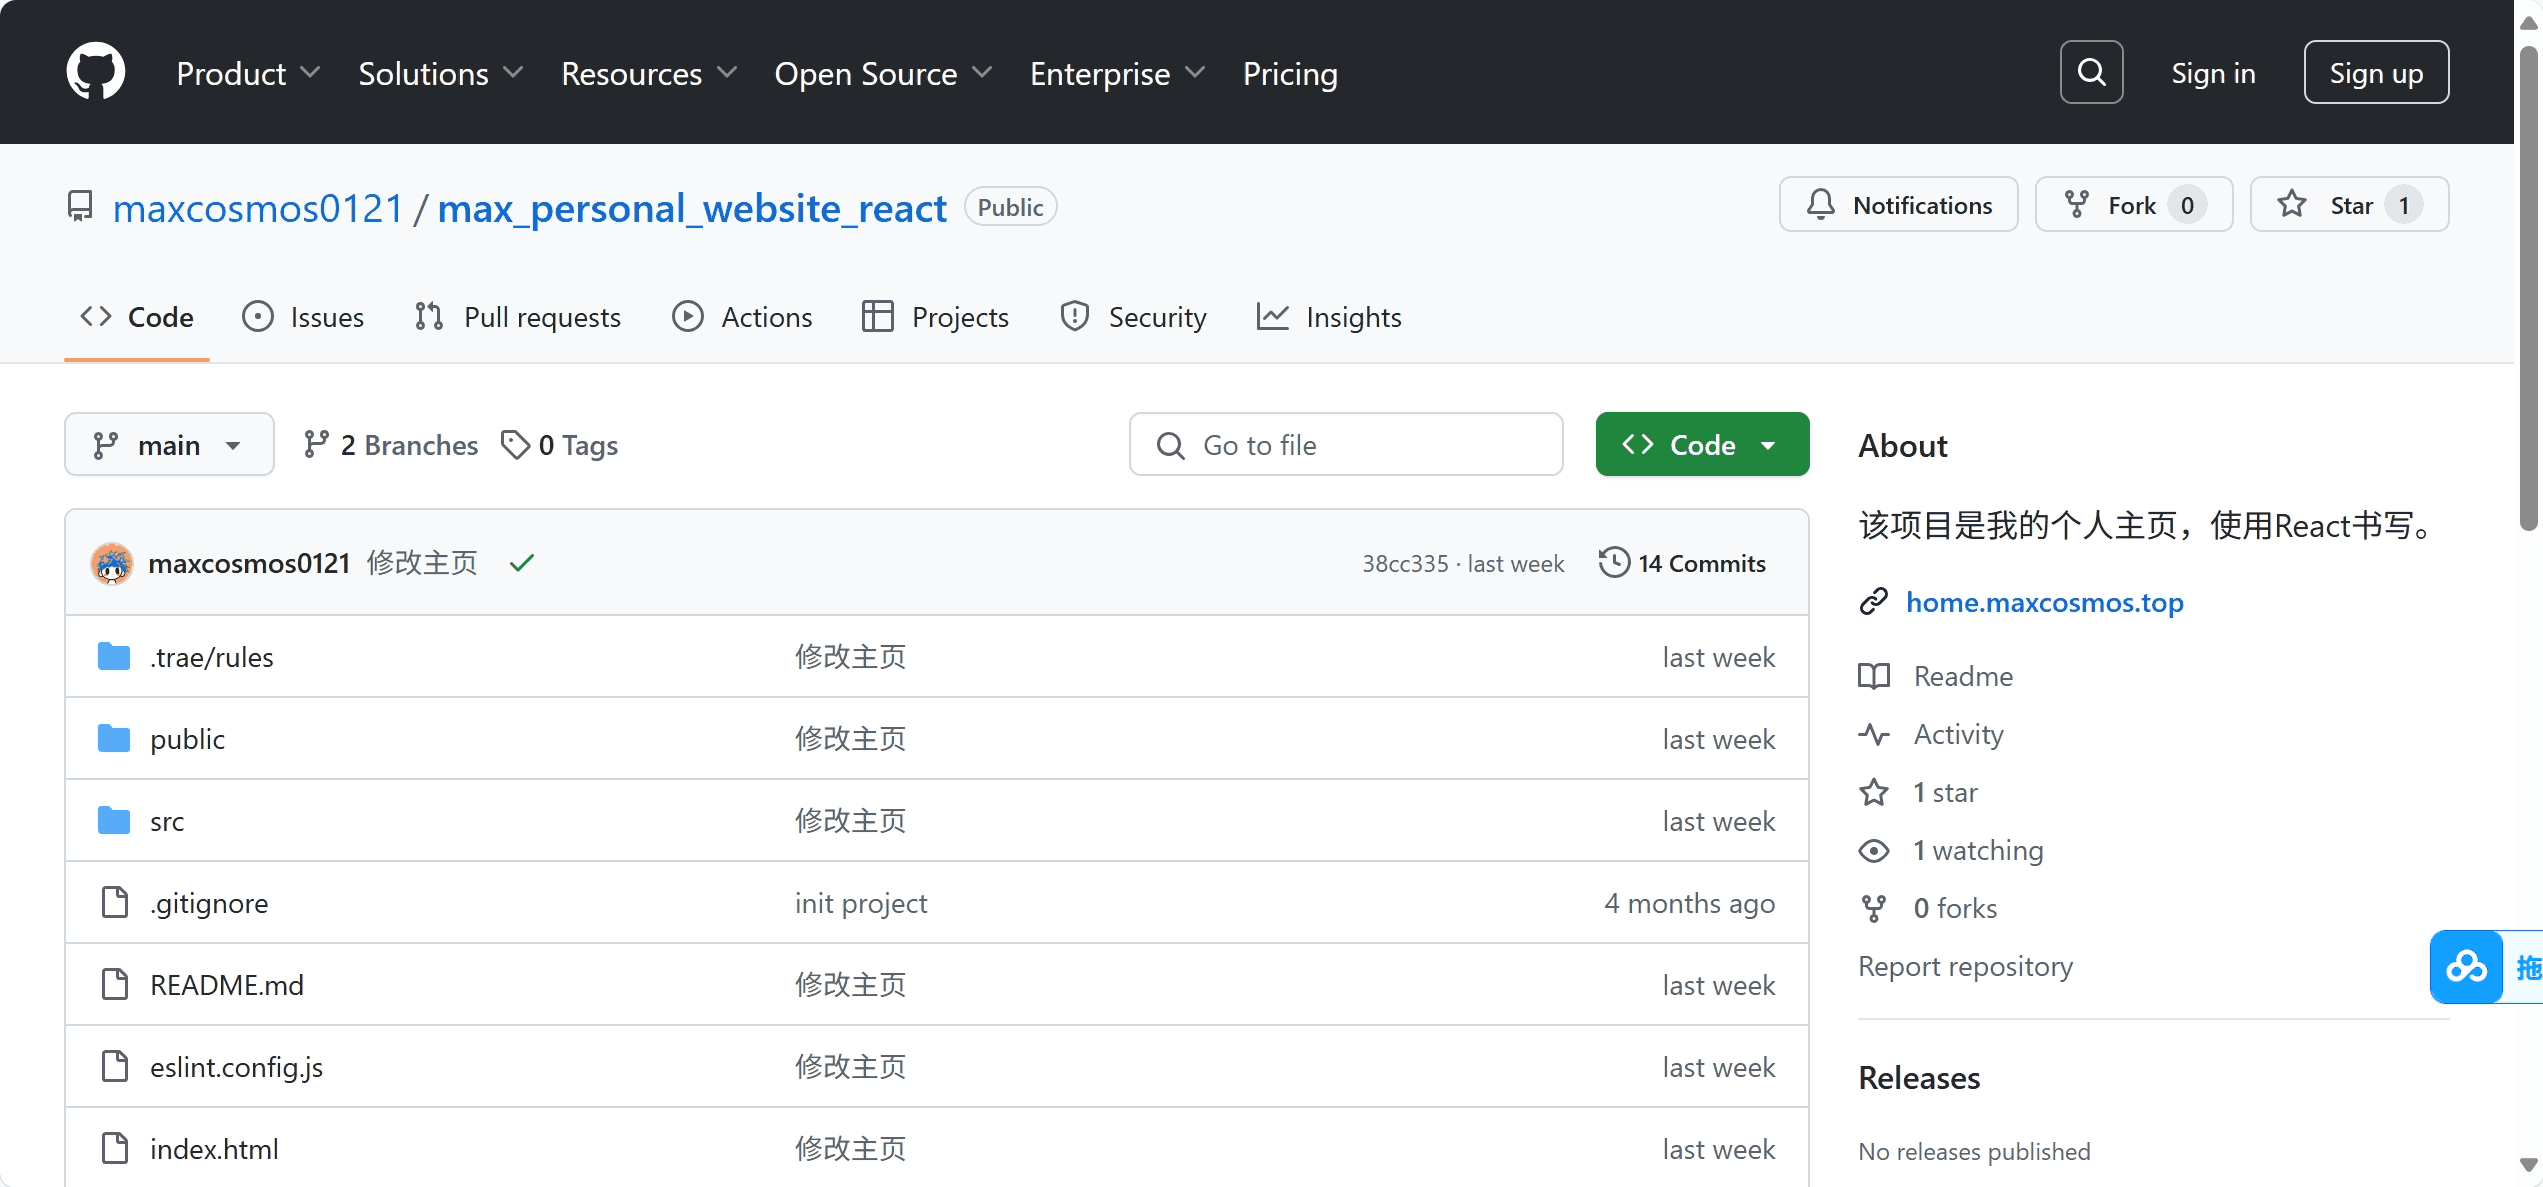
Task: Click the green commit status checkmark
Action: coord(522,563)
